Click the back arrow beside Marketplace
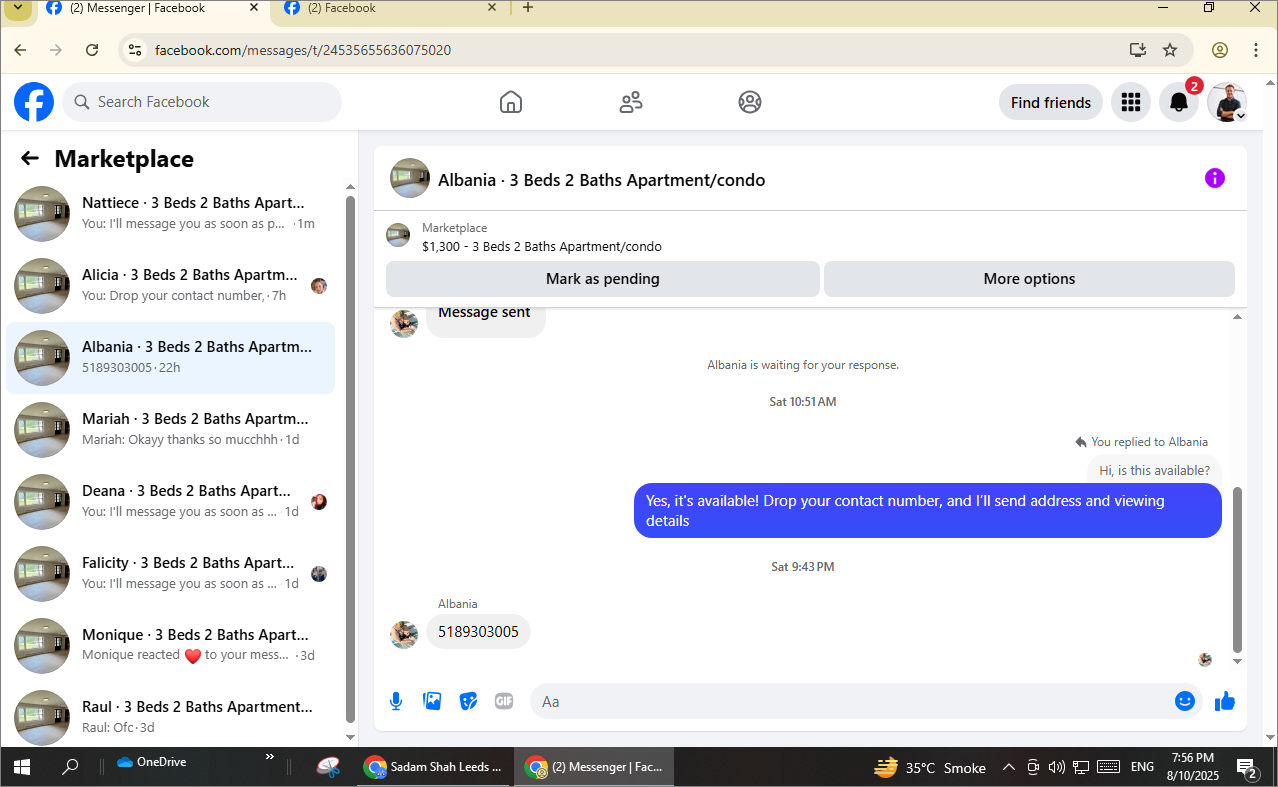 click(x=30, y=158)
